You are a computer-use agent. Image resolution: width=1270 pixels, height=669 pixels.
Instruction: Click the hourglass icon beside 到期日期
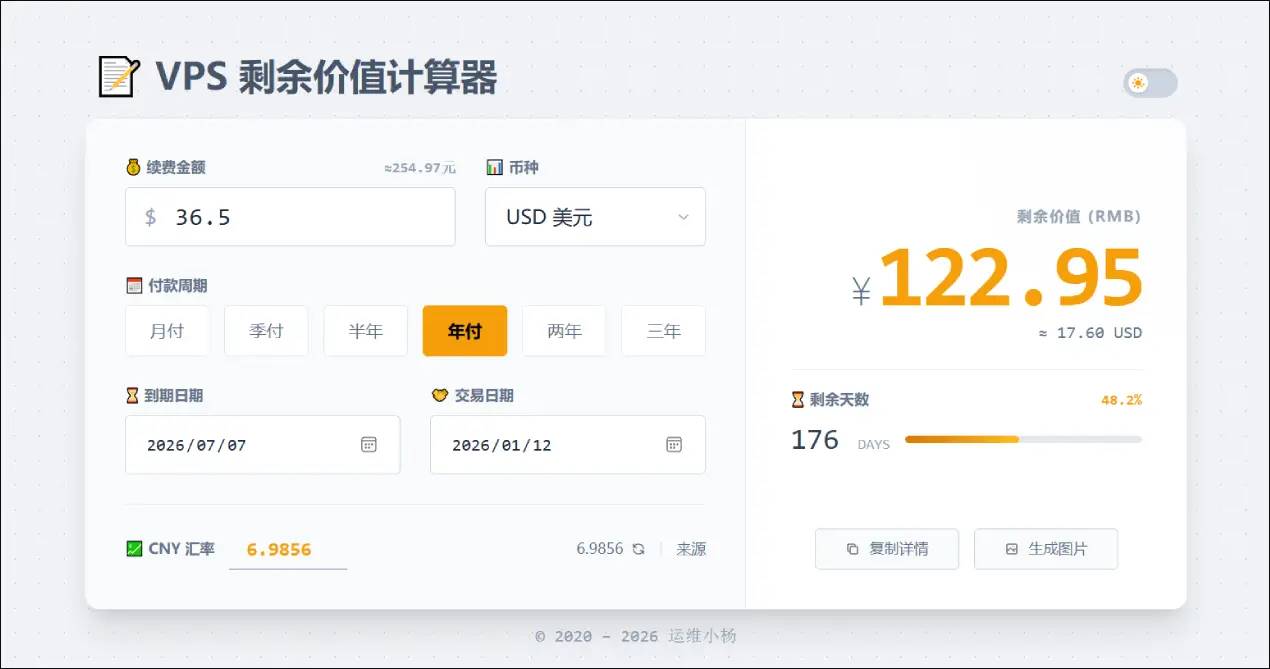133,395
